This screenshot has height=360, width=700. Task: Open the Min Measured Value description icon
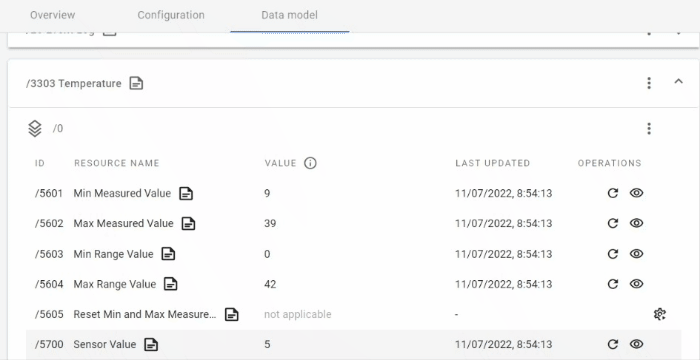(186, 193)
